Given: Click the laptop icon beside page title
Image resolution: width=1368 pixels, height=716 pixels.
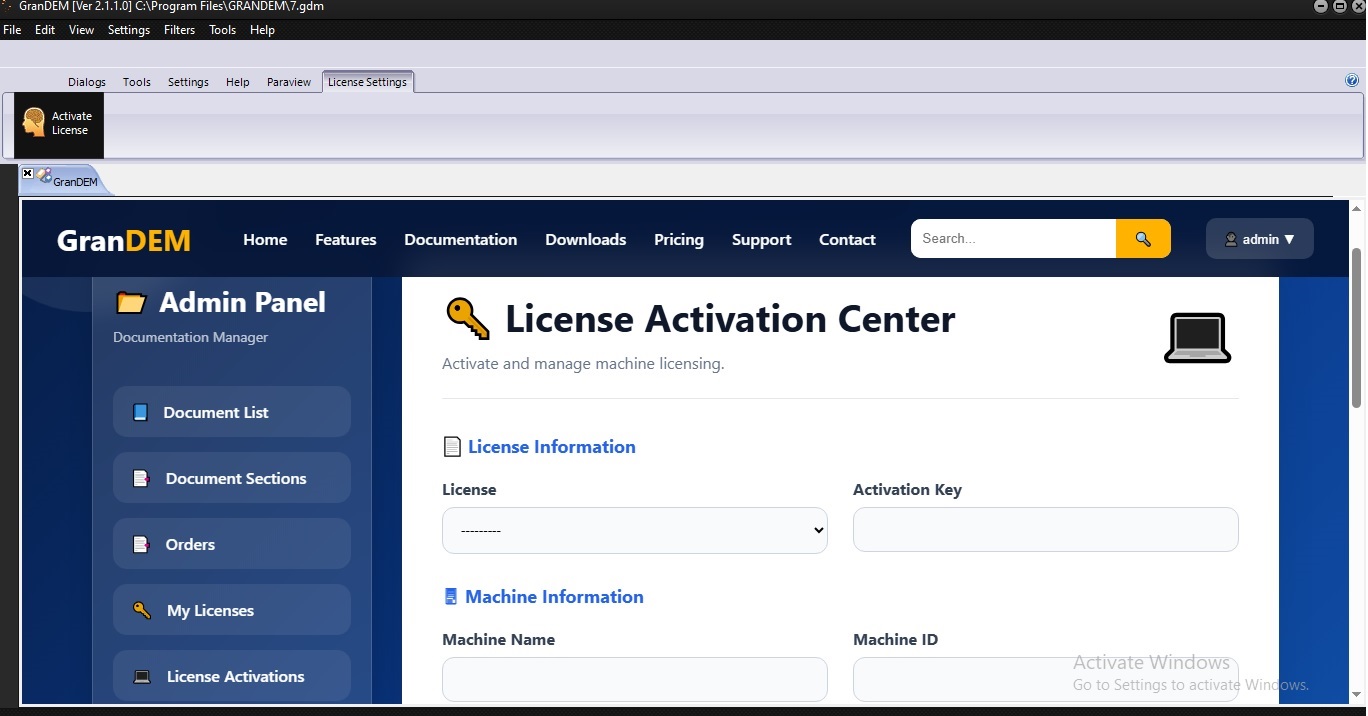Looking at the screenshot, I should 1197,338.
